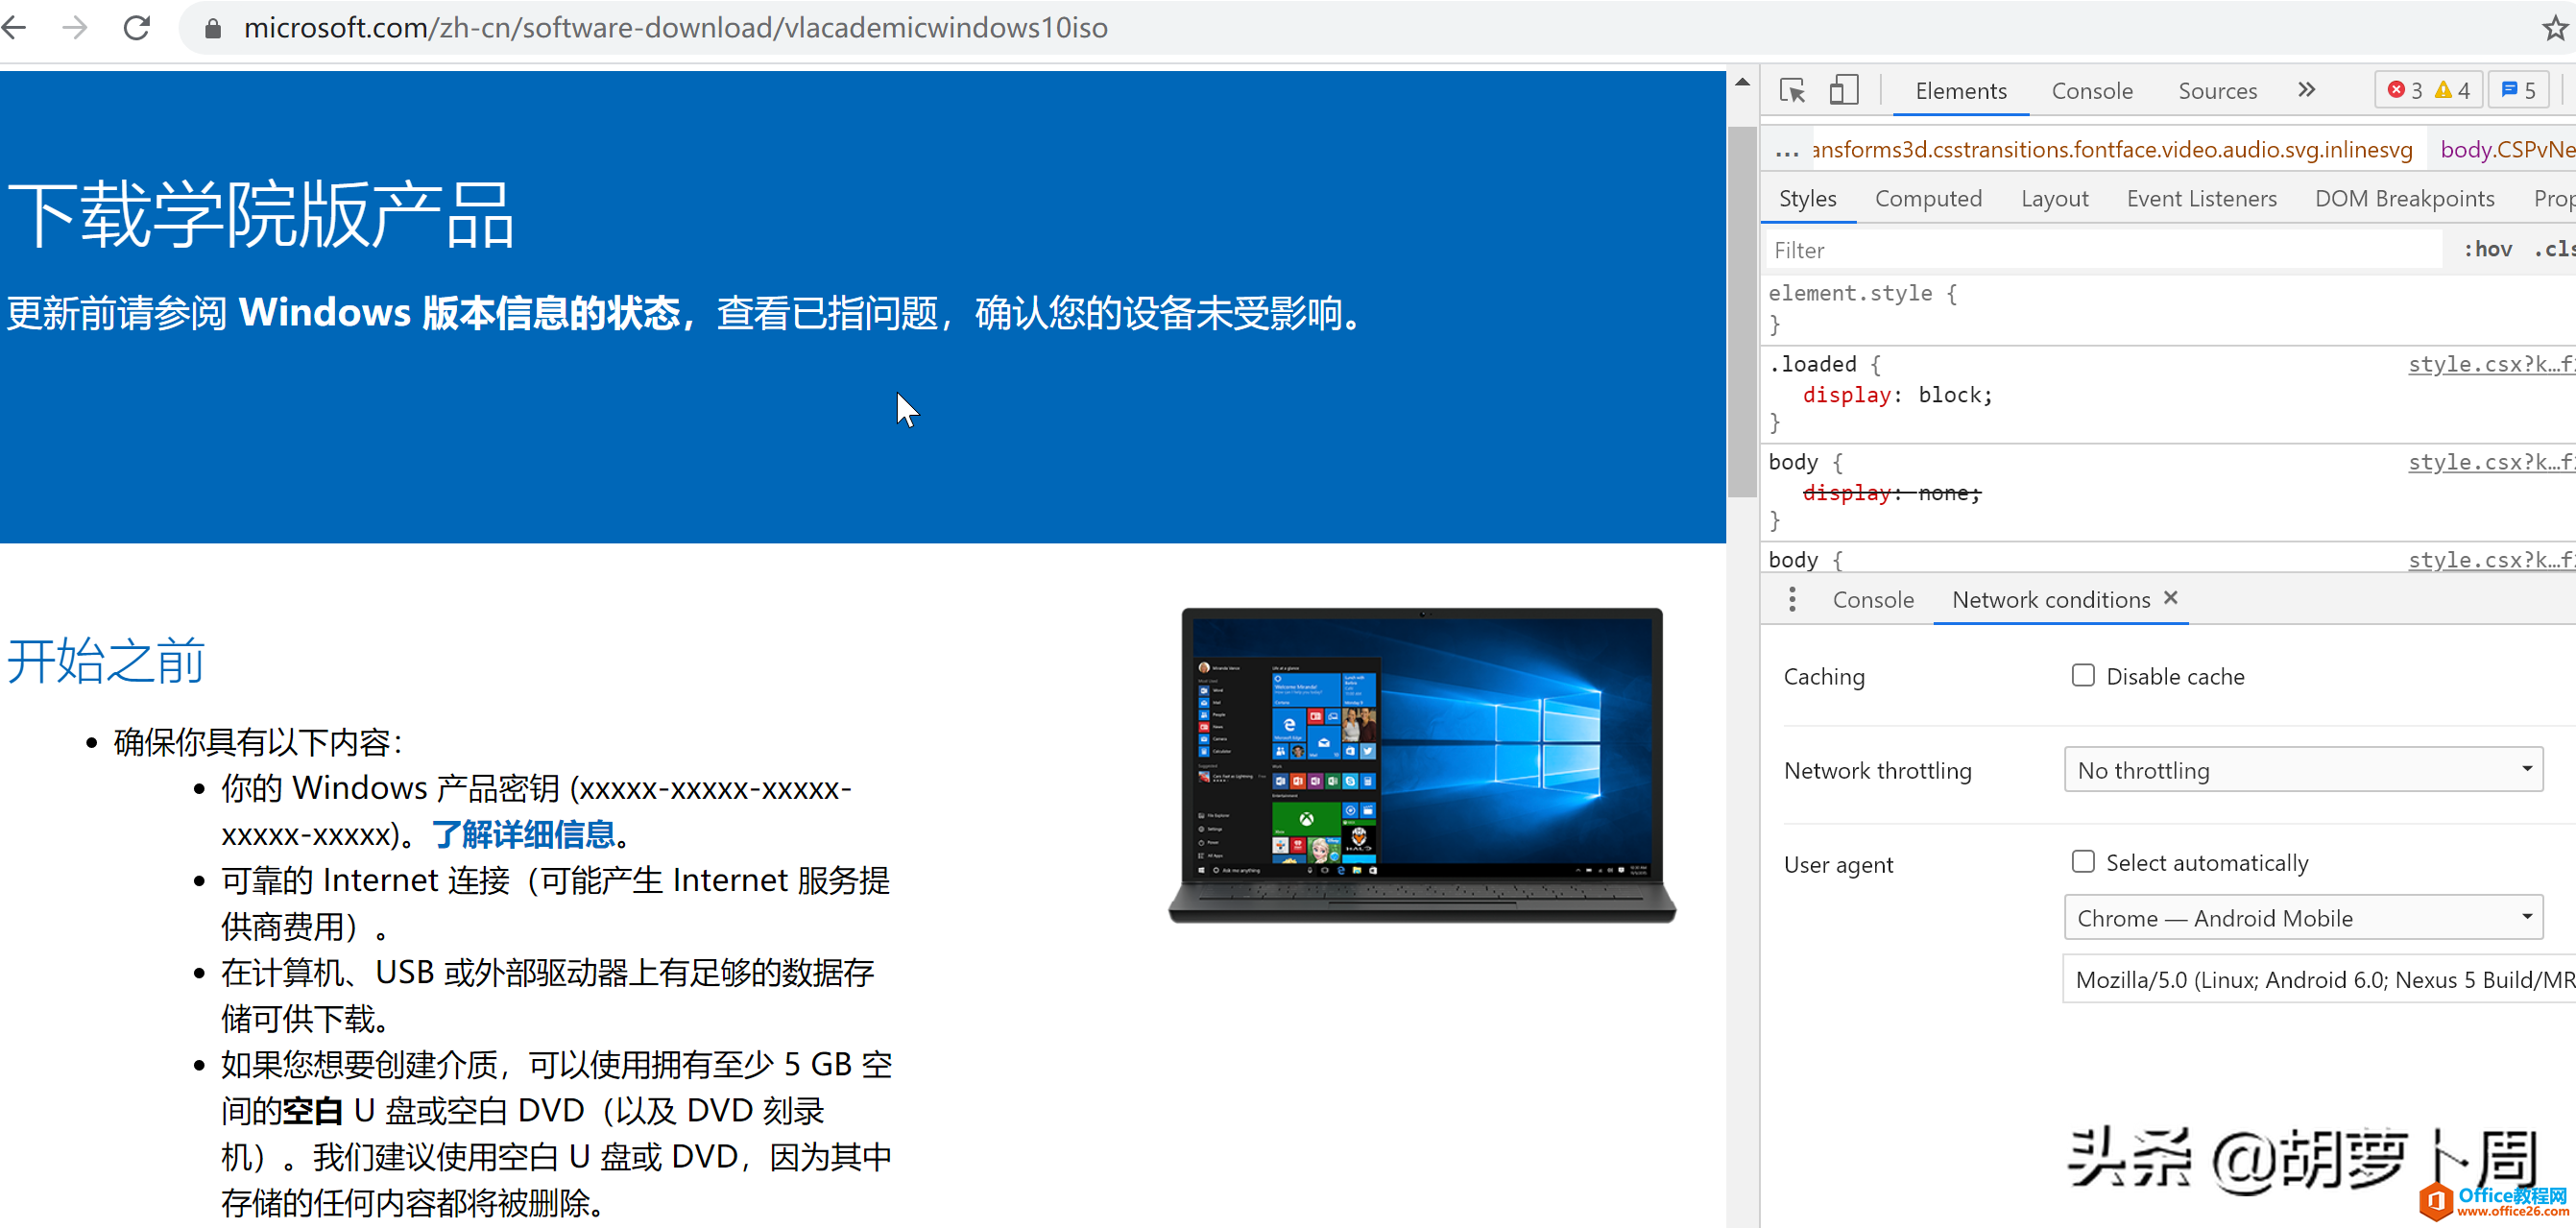Open the DOM Breakpoints tab

pyautogui.click(x=2404, y=199)
